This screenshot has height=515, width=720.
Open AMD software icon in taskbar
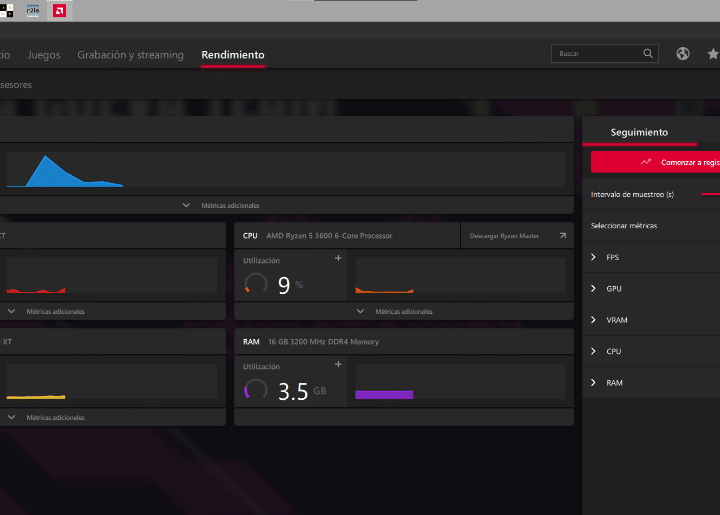pyautogui.click(x=60, y=11)
